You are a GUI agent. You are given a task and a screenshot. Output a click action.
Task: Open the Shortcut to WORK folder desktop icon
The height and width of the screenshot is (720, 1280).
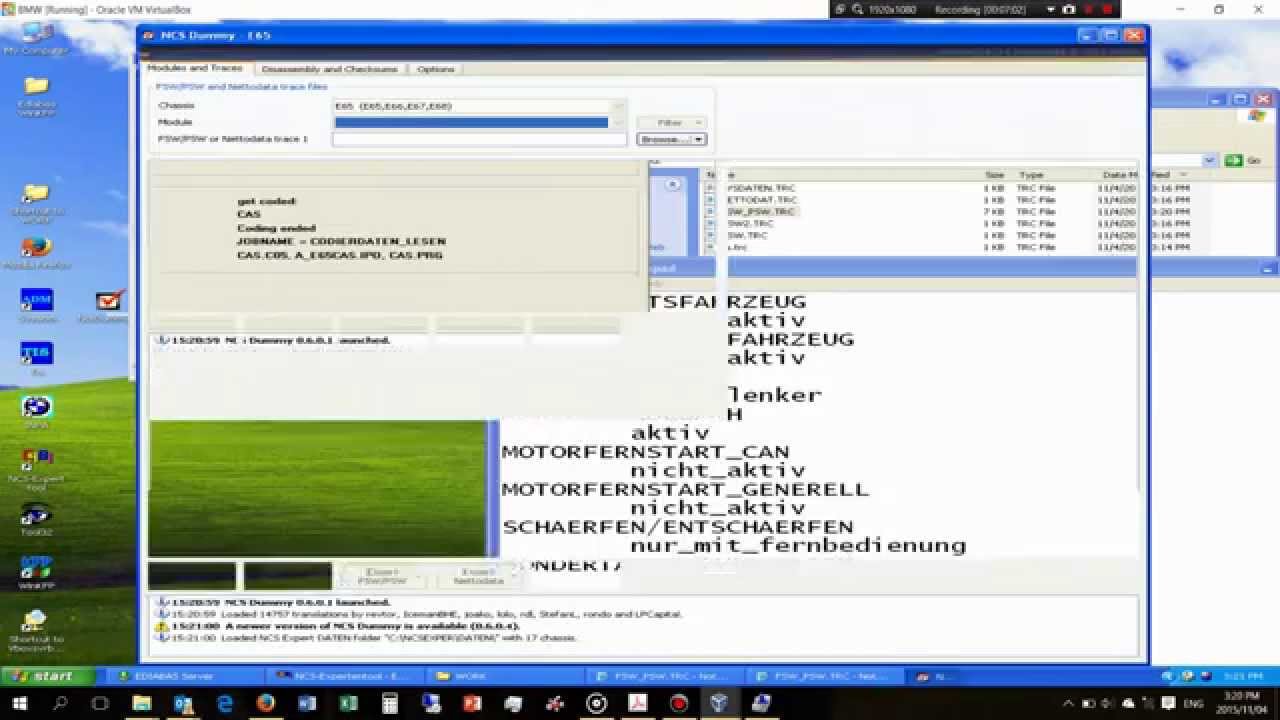tap(36, 202)
